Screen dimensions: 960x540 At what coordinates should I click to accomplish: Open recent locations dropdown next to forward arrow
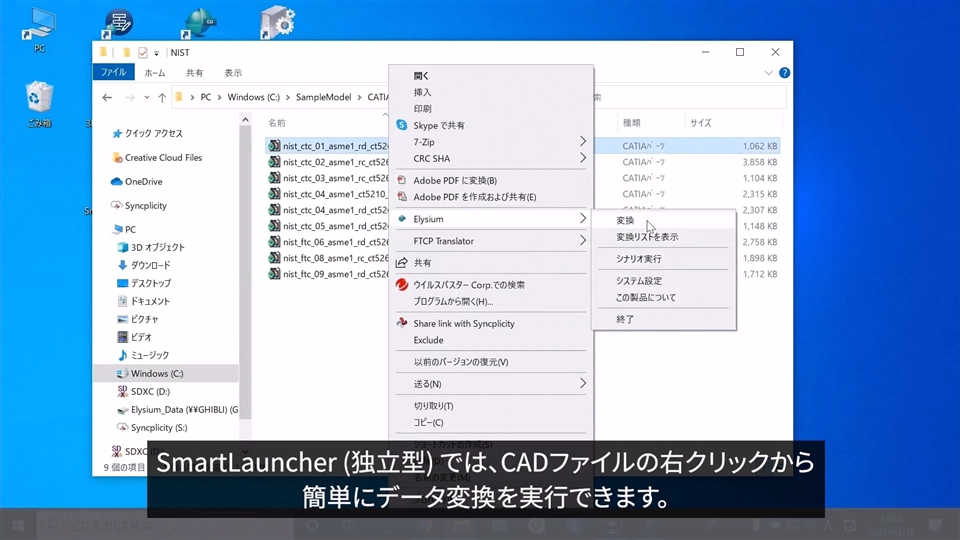tap(147, 97)
